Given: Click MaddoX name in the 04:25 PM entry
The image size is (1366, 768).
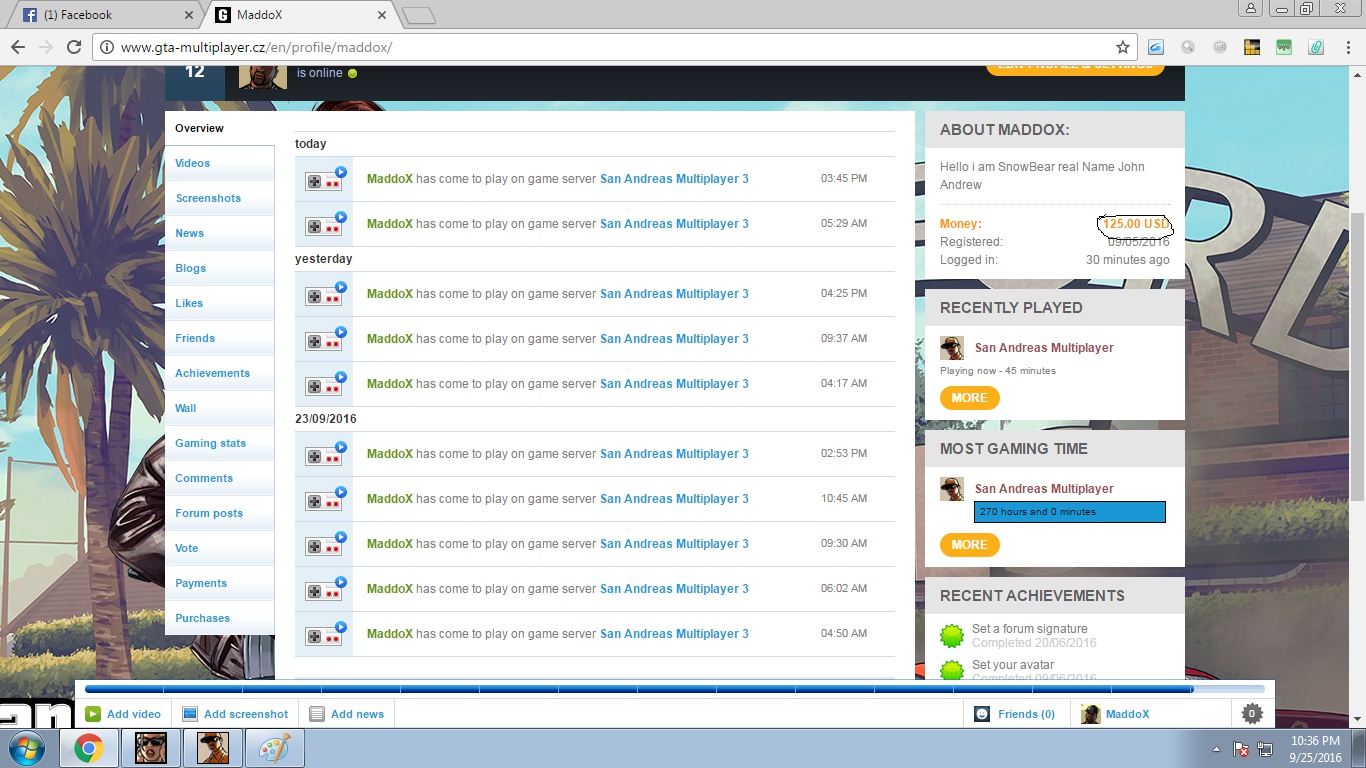Looking at the screenshot, I should pos(390,294).
